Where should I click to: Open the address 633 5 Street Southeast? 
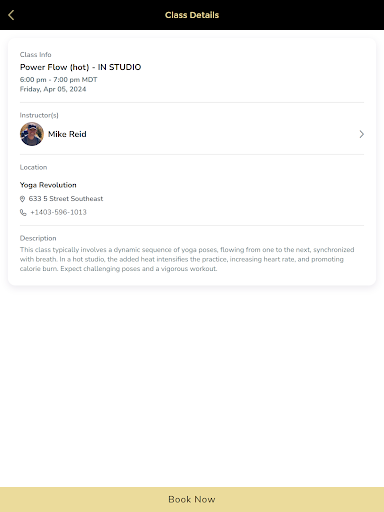point(66,199)
